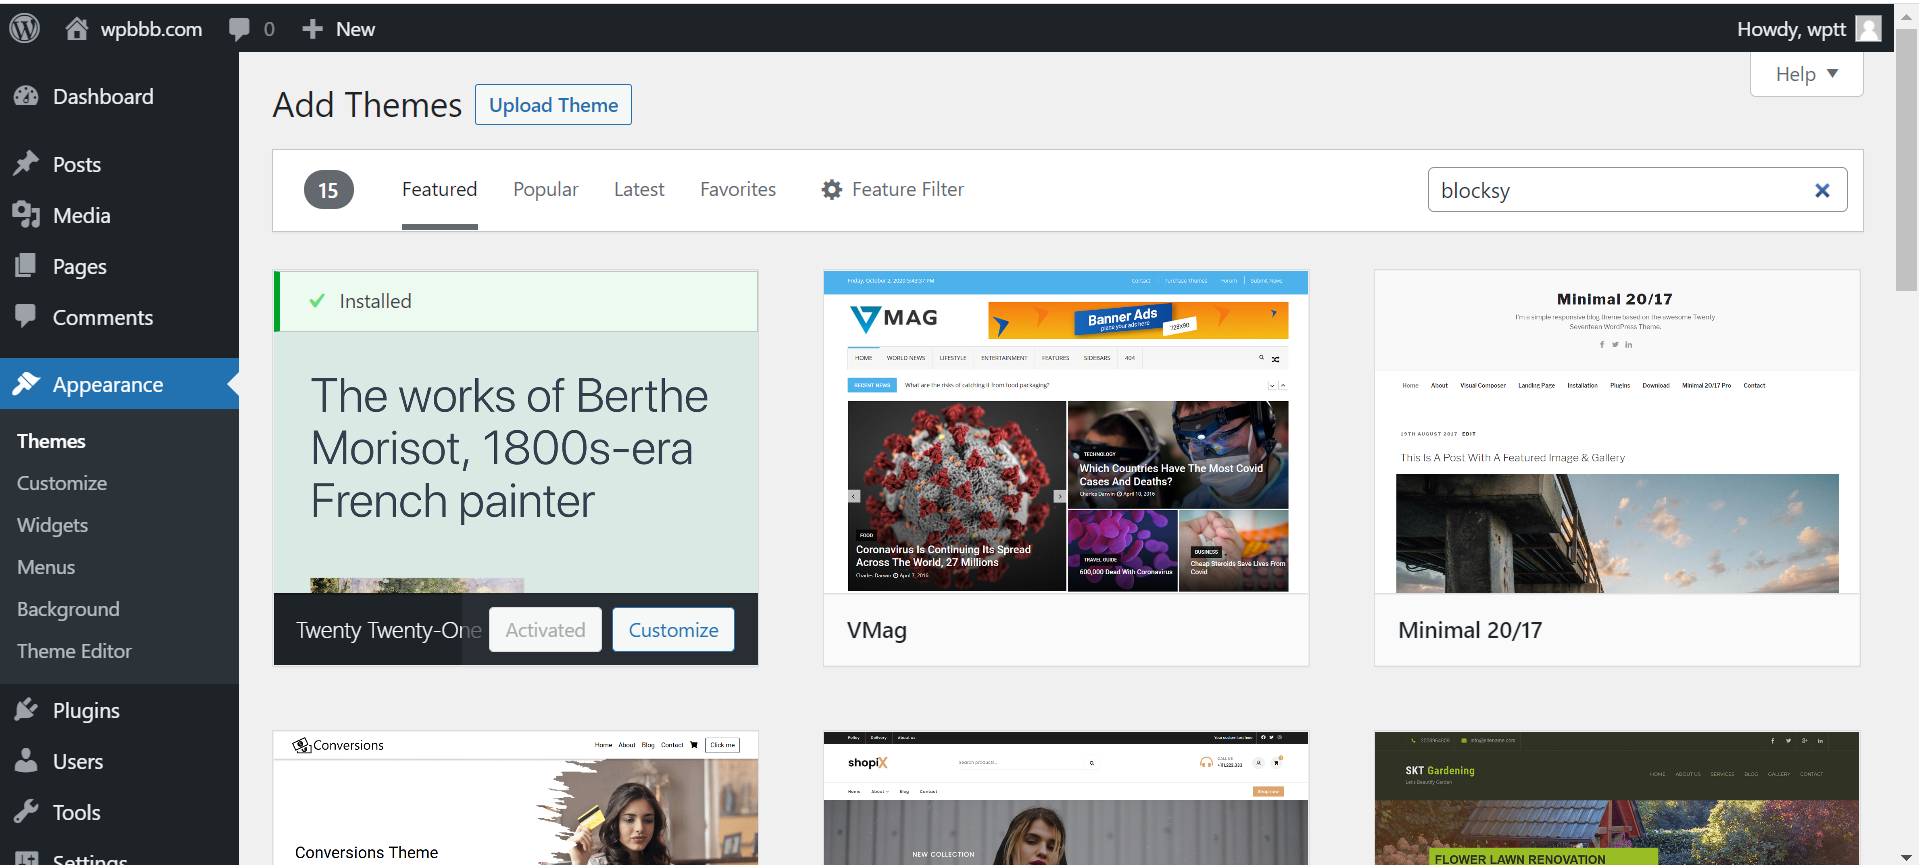The width and height of the screenshot is (1919, 865).
Task: Click the home icon beside wpbbb.com
Action: click(77, 28)
